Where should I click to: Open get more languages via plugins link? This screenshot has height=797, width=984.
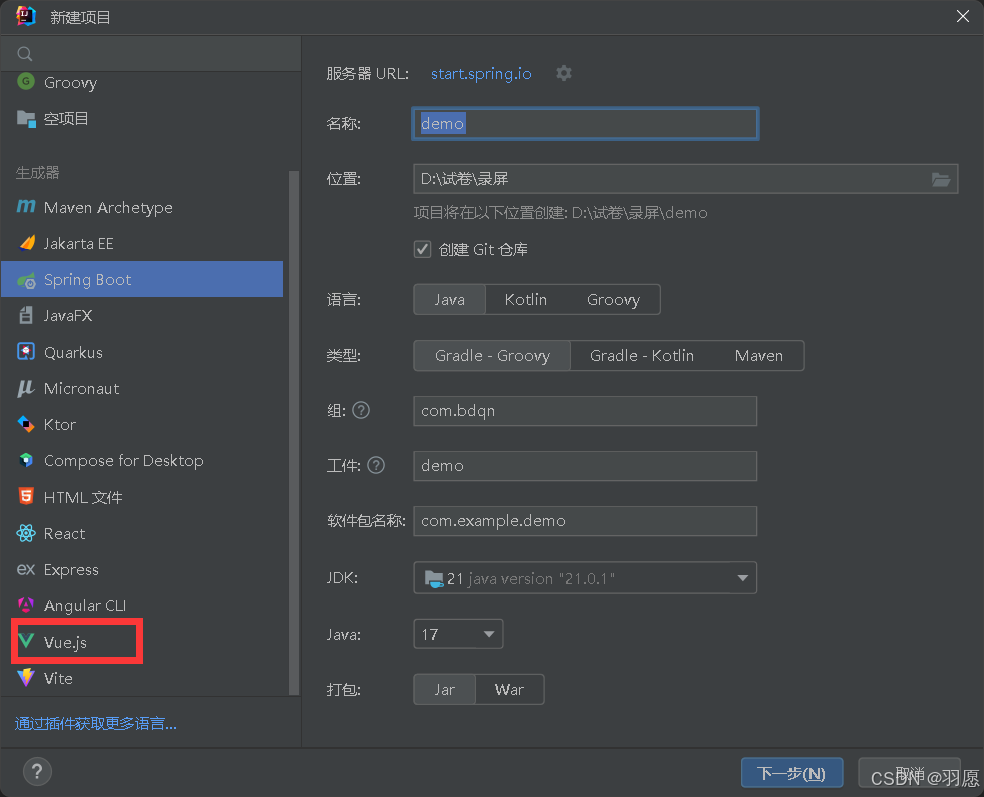(x=95, y=724)
